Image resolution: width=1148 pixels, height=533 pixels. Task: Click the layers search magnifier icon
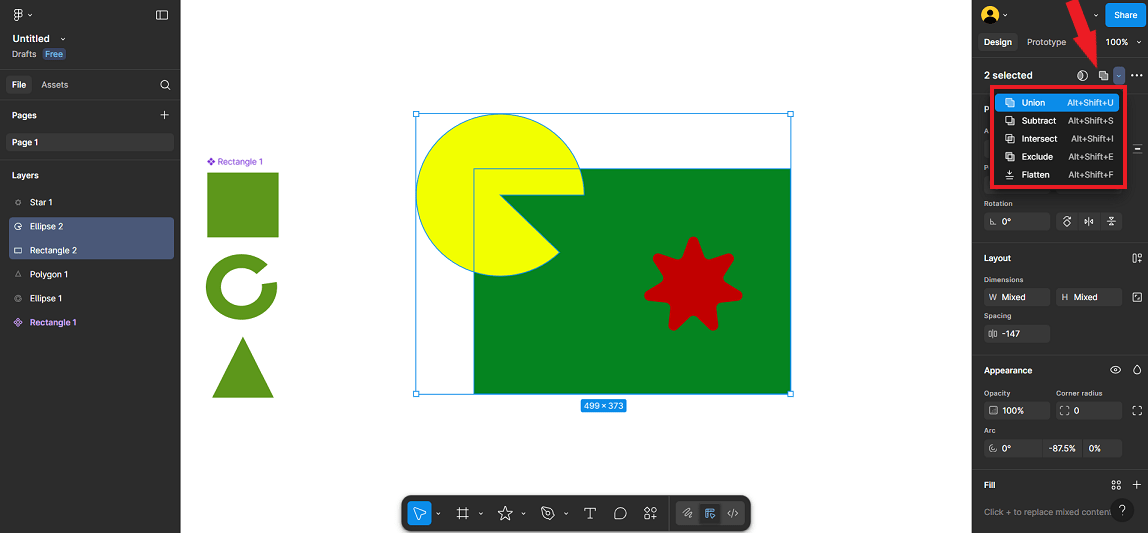165,85
